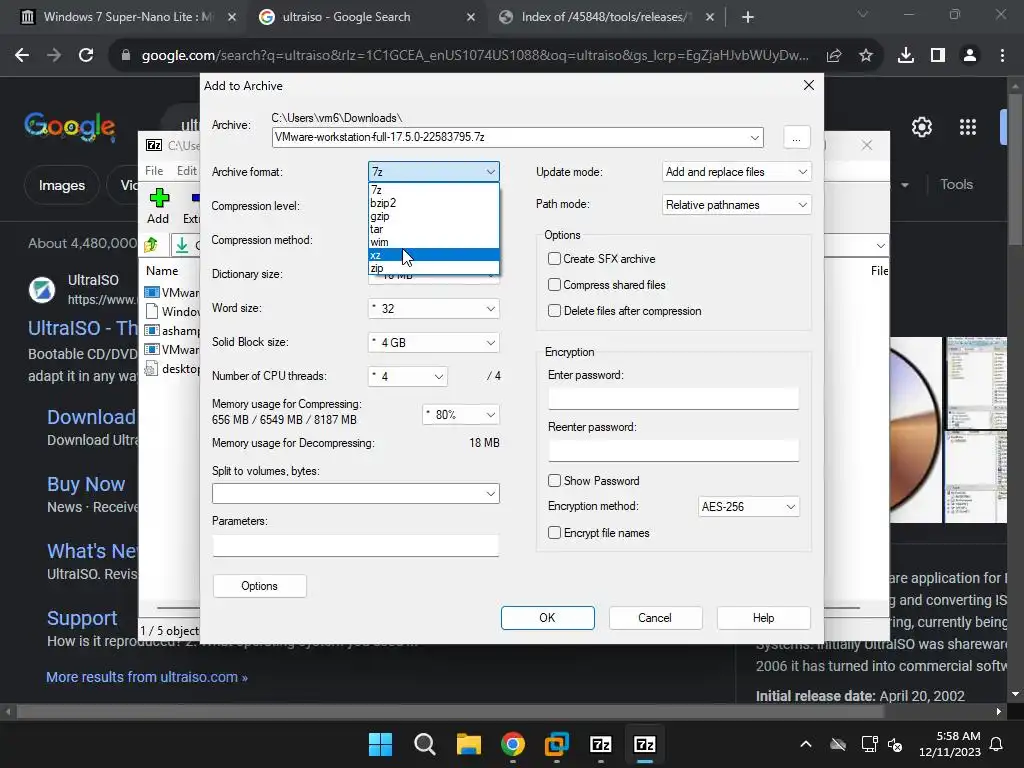
Task: Click the green Add icon in 7-Zip
Action: (x=159, y=197)
